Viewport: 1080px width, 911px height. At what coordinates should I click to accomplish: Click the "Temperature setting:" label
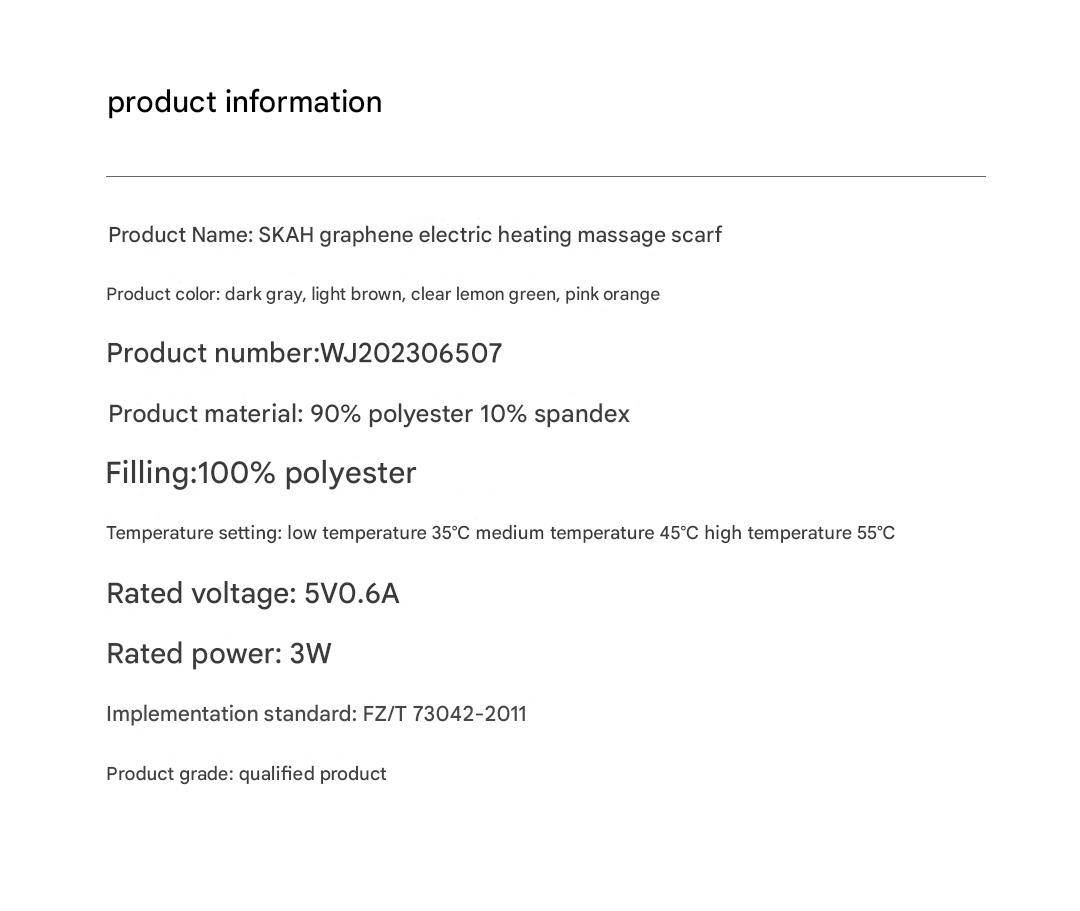click(x=194, y=533)
